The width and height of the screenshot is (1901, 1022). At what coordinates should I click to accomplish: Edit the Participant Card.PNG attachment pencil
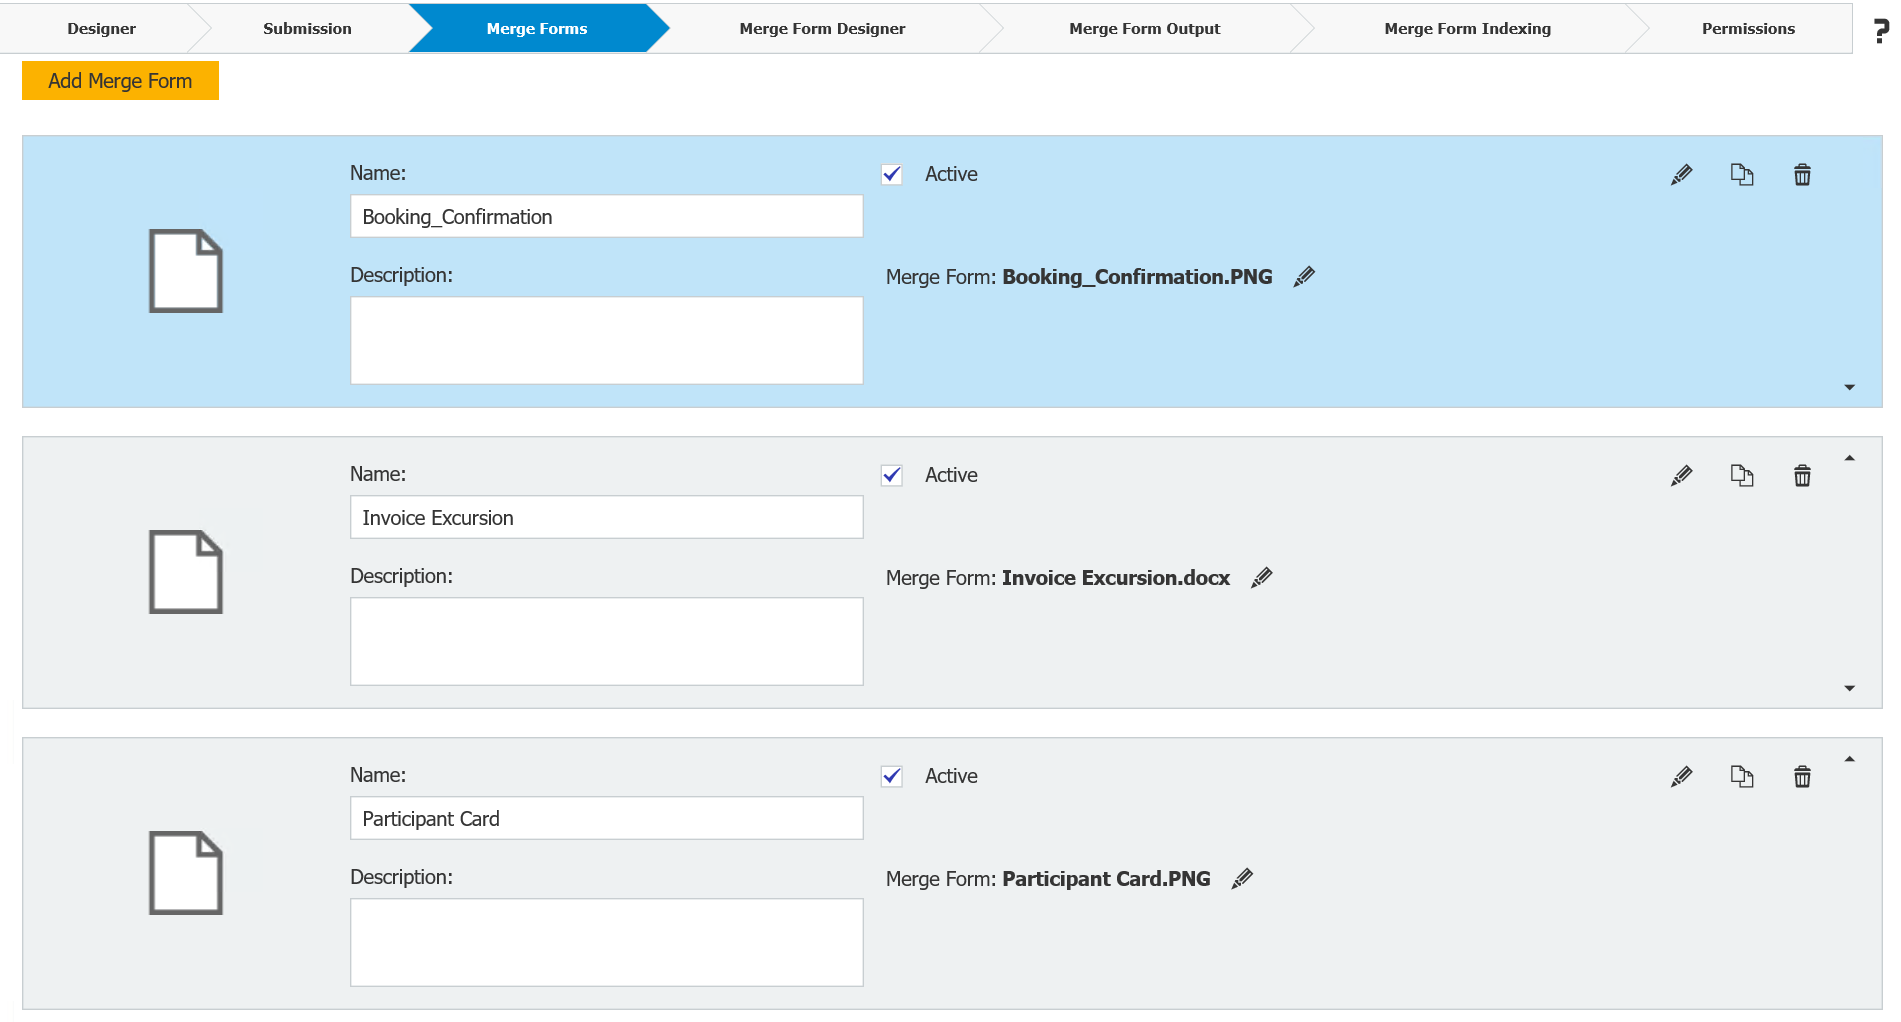click(1241, 878)
